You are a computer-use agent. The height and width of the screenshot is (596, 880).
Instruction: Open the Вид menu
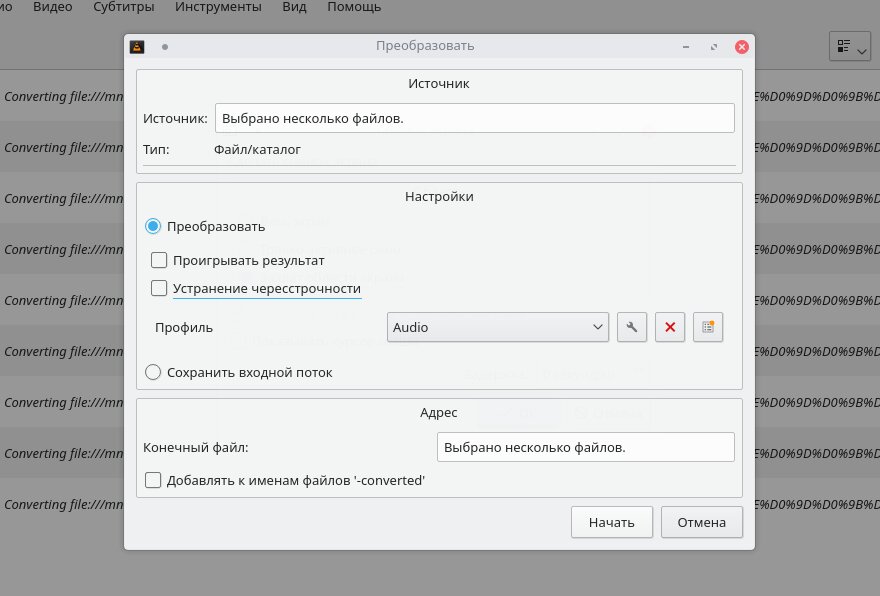click(x=295, y=7)
